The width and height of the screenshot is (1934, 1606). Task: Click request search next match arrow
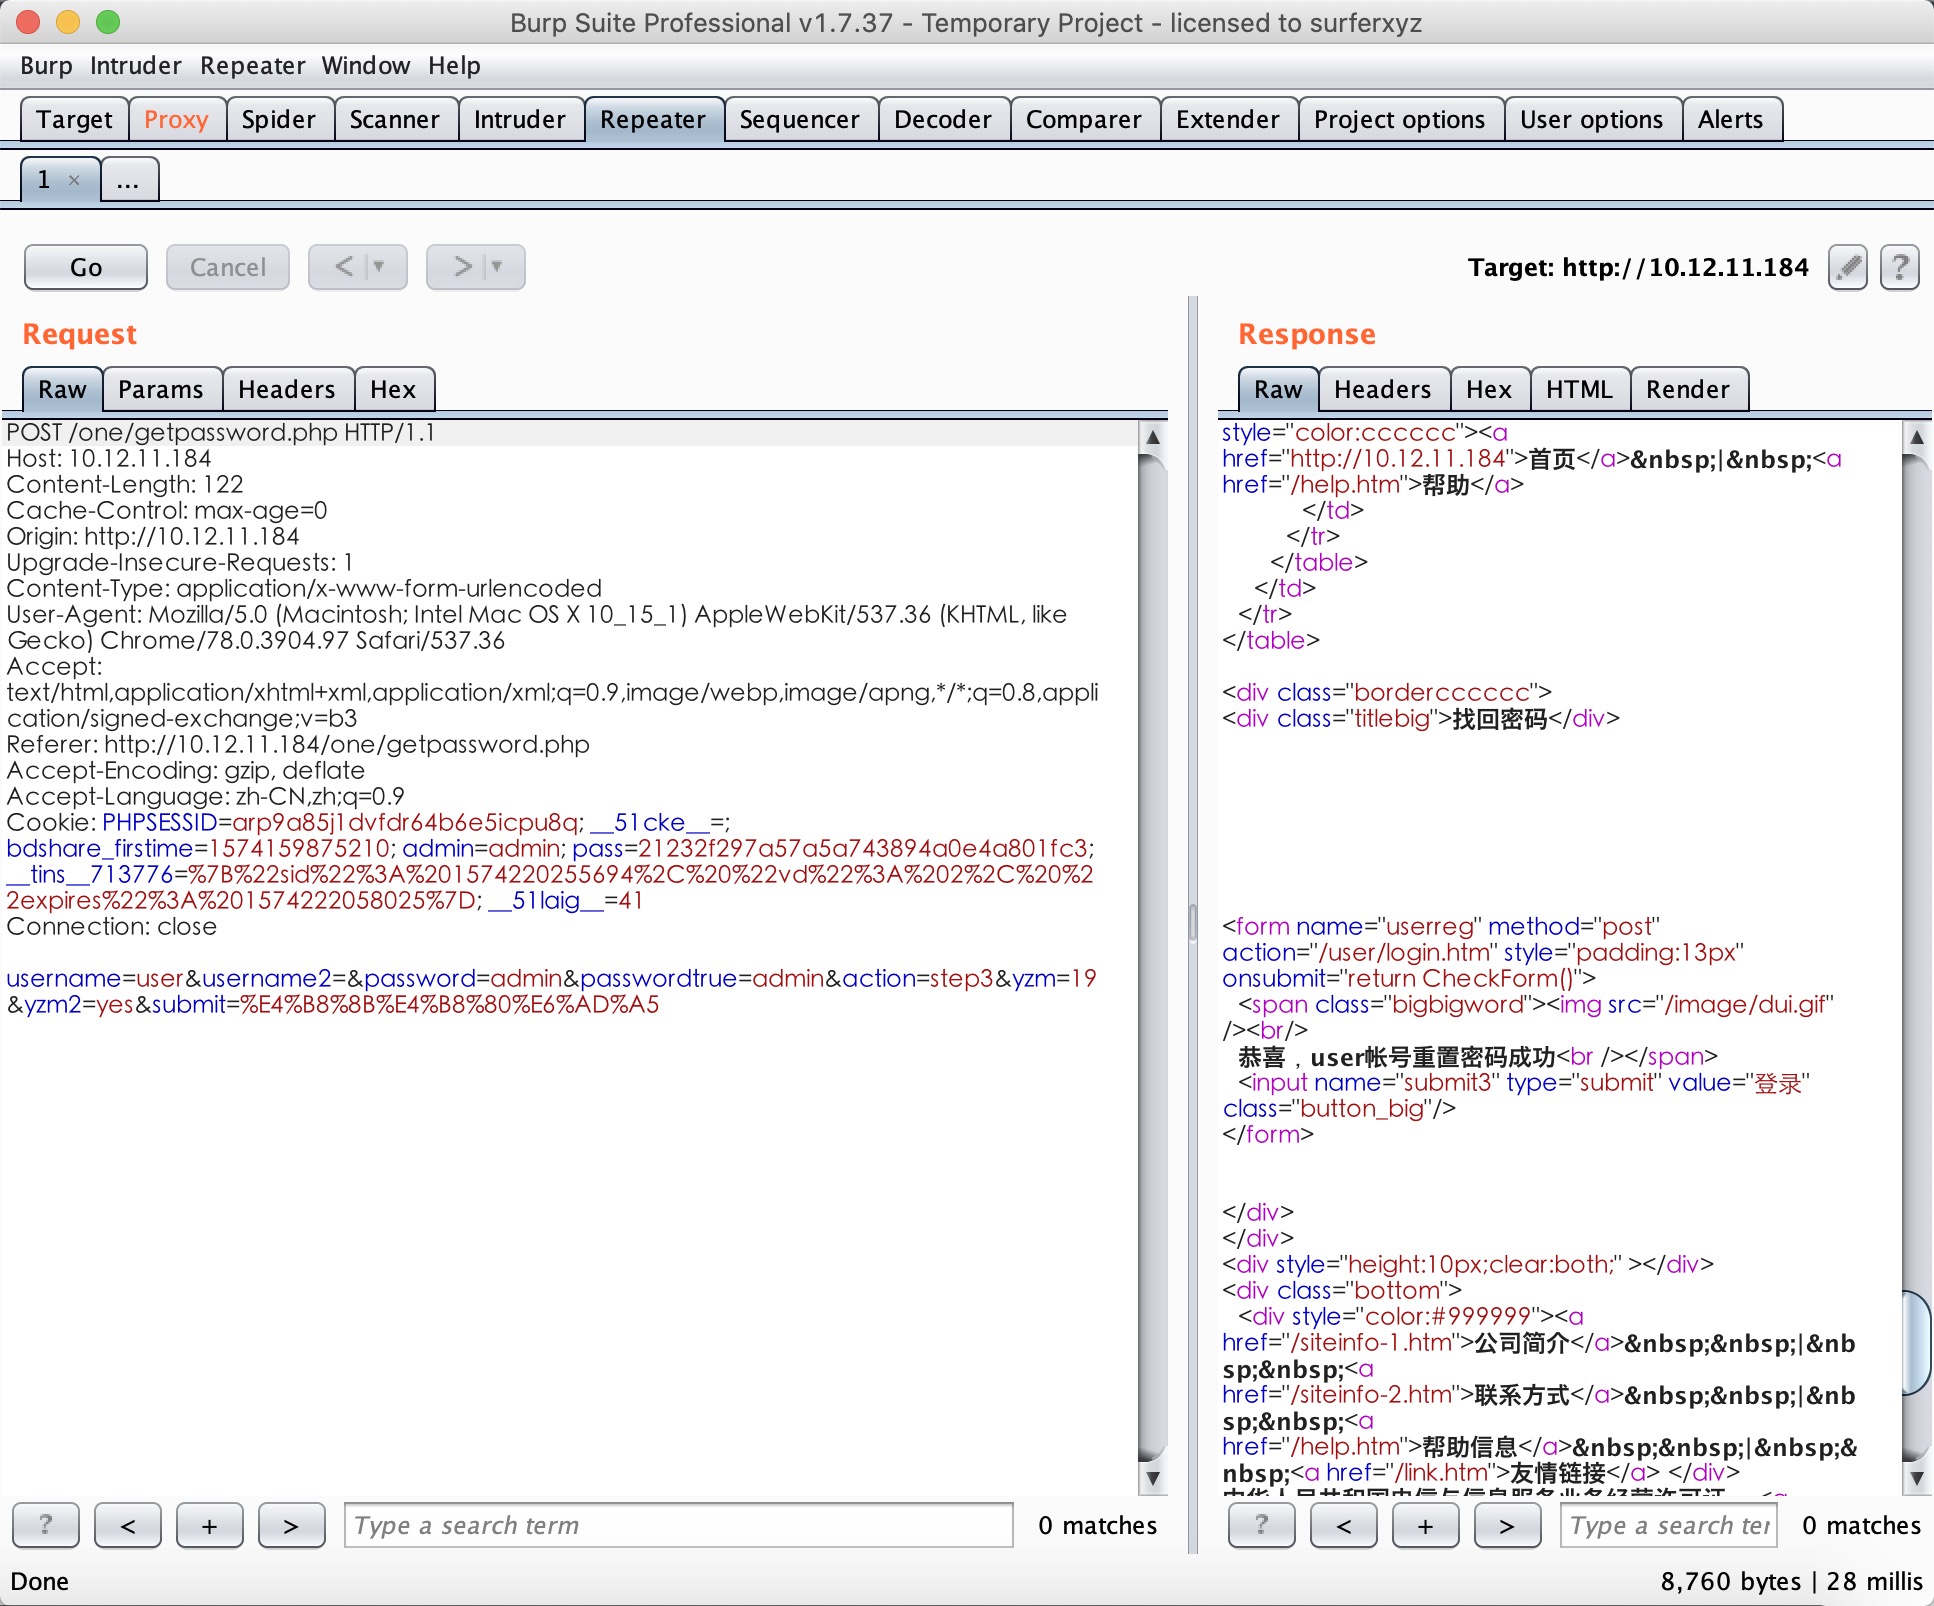point(291,1525)
